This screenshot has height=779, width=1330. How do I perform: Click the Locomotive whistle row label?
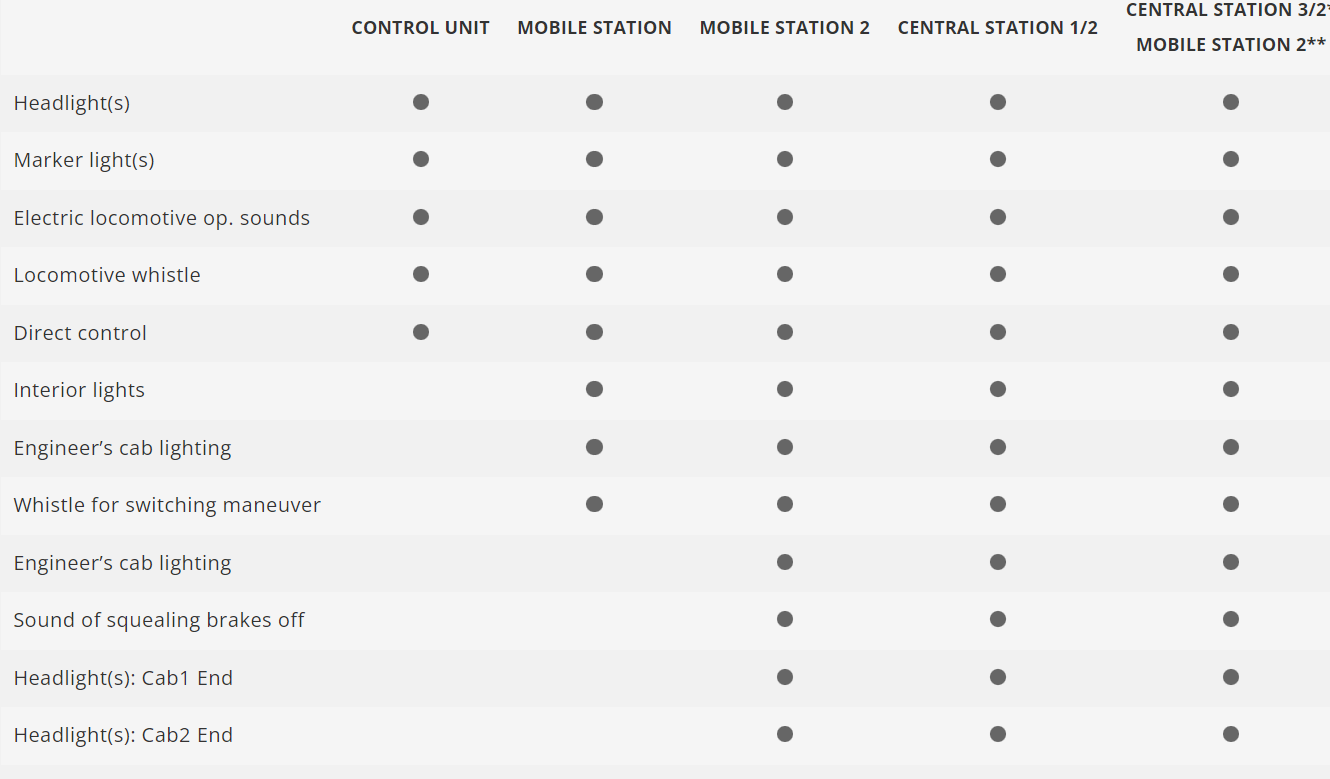coord(107,275)
